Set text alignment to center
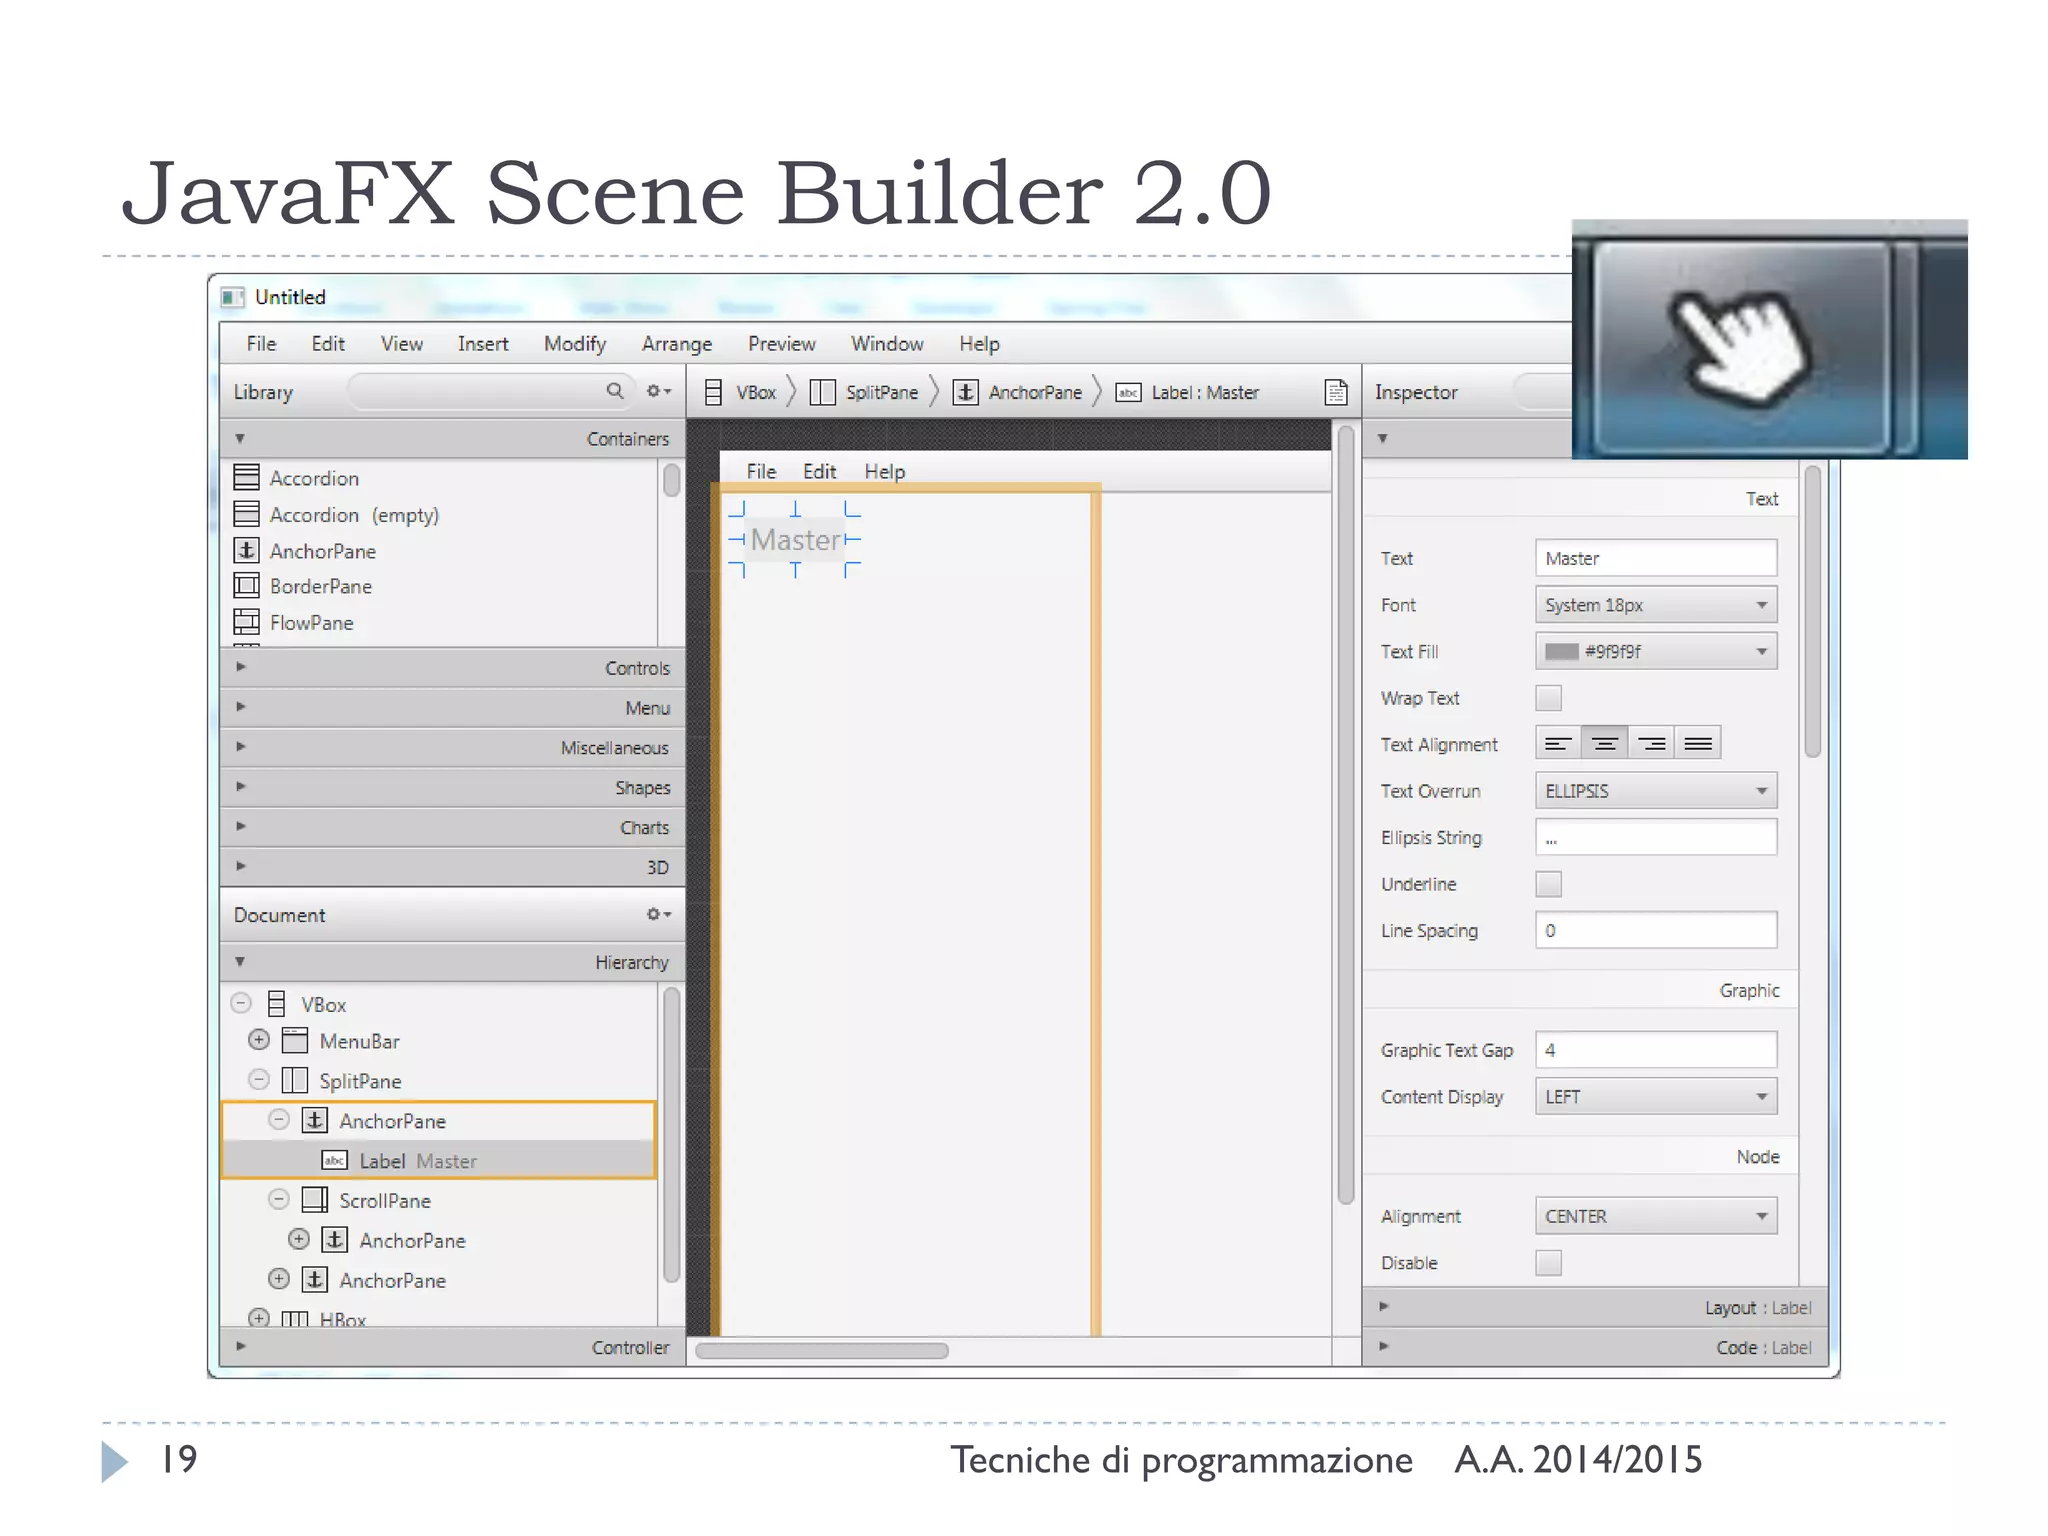Image resolution: width=2048 pixels, height=1536 pixels. coord(1604,743)
